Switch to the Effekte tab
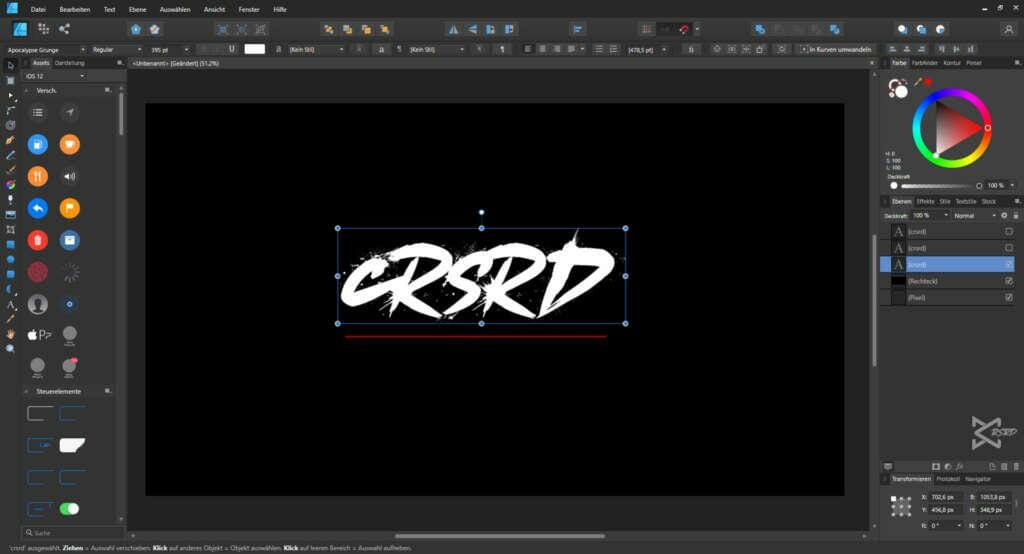The width and height of the screenshot is (1024, 554). tap(925, 201)
